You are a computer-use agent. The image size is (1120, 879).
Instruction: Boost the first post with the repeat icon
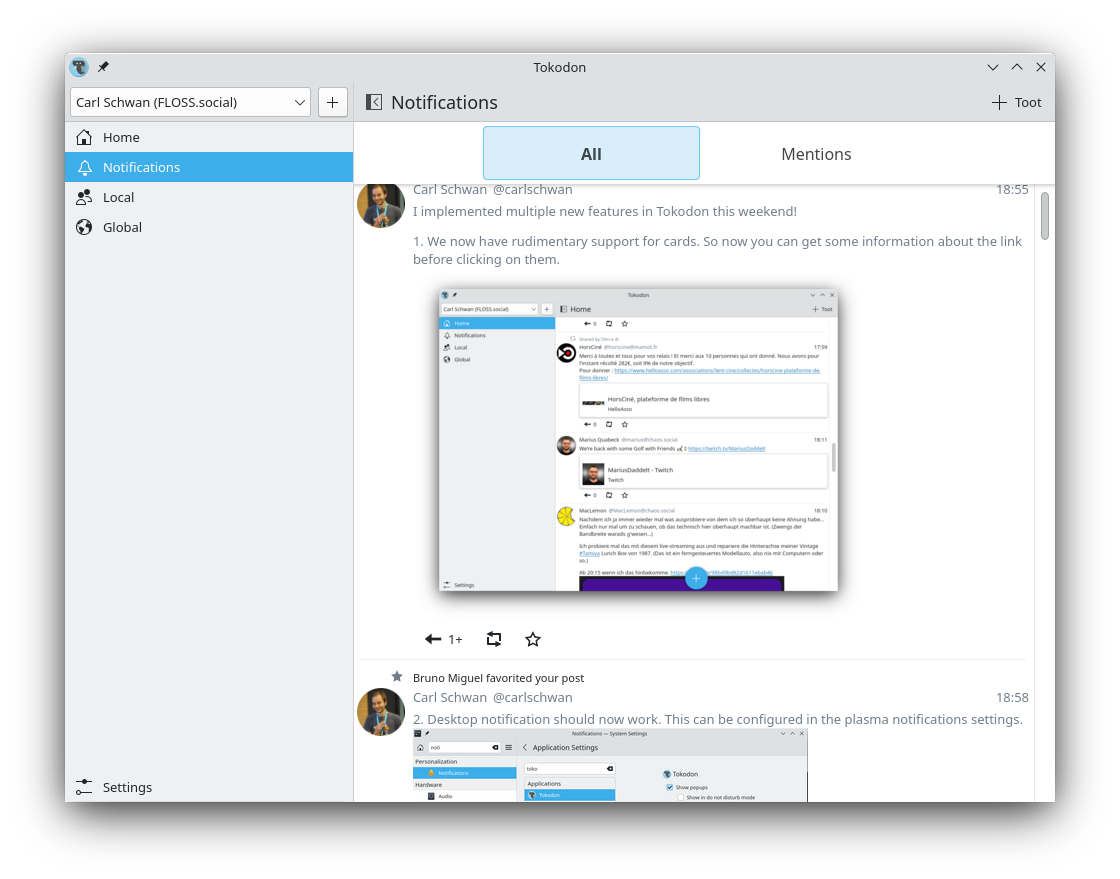point(494,639)
